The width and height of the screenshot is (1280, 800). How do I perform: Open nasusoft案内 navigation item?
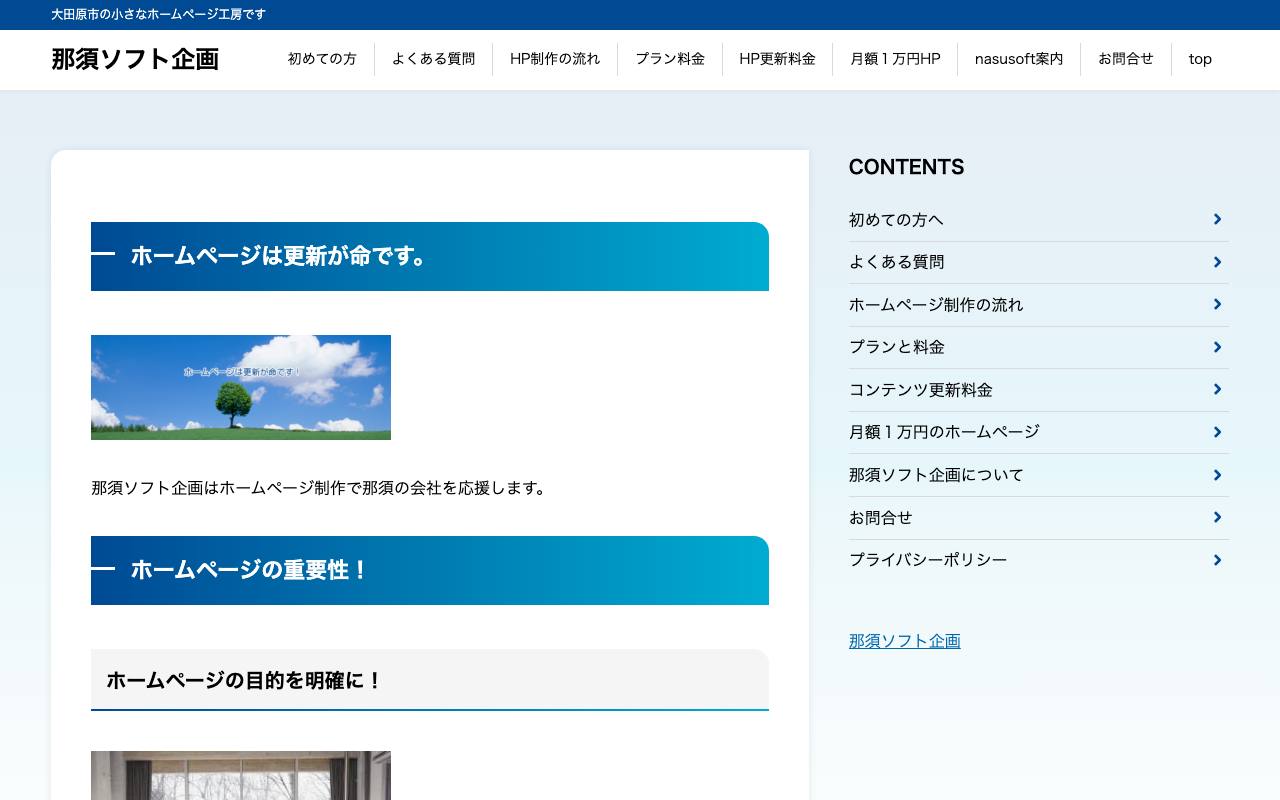1019,59
